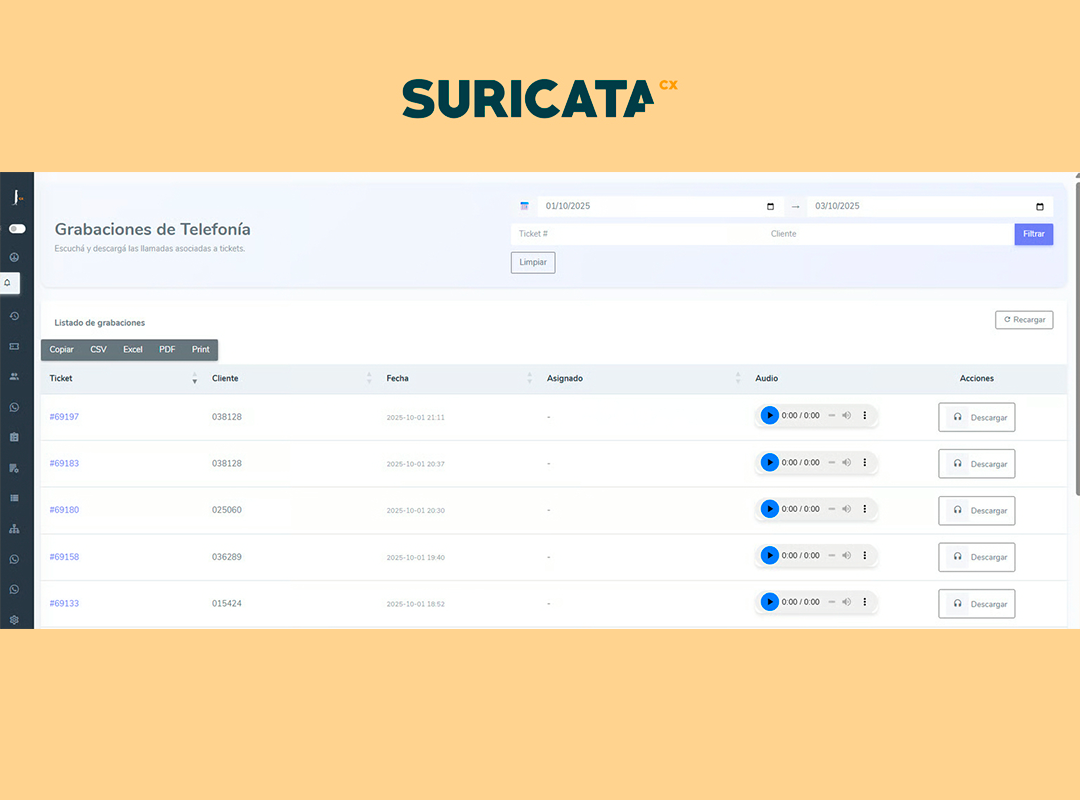This screenshot has height=800, width=1080.
Task: Play the recording for ticket #69197
Action: (769, 416)
